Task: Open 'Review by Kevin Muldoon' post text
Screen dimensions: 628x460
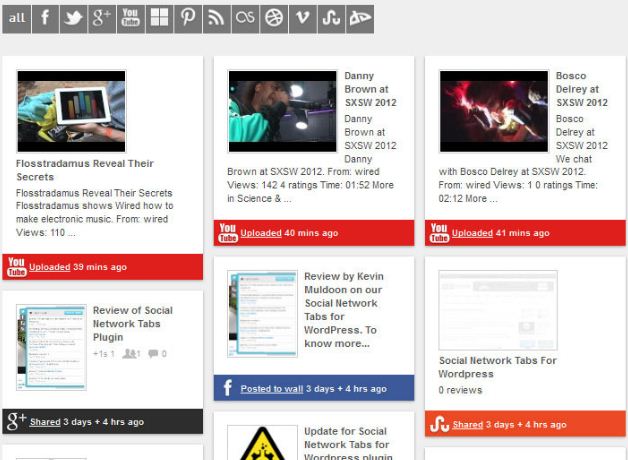Action: [344, 310]
